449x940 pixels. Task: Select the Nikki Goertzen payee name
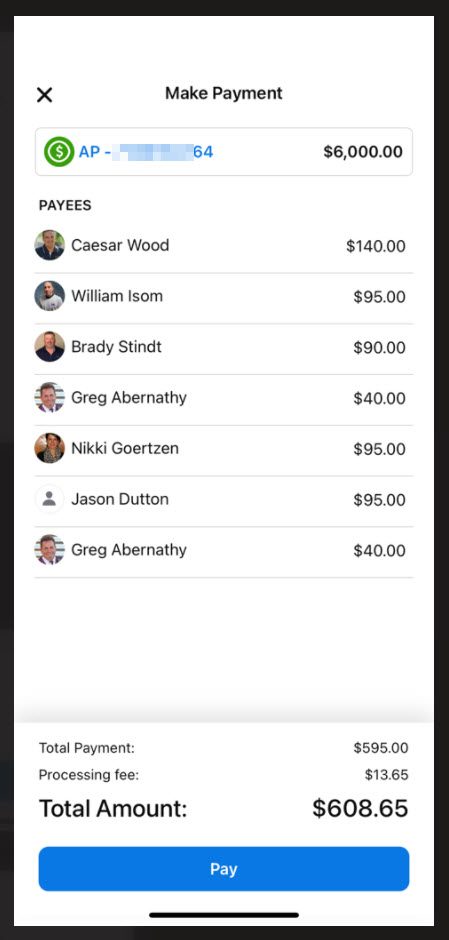click(x=125, y=448)
